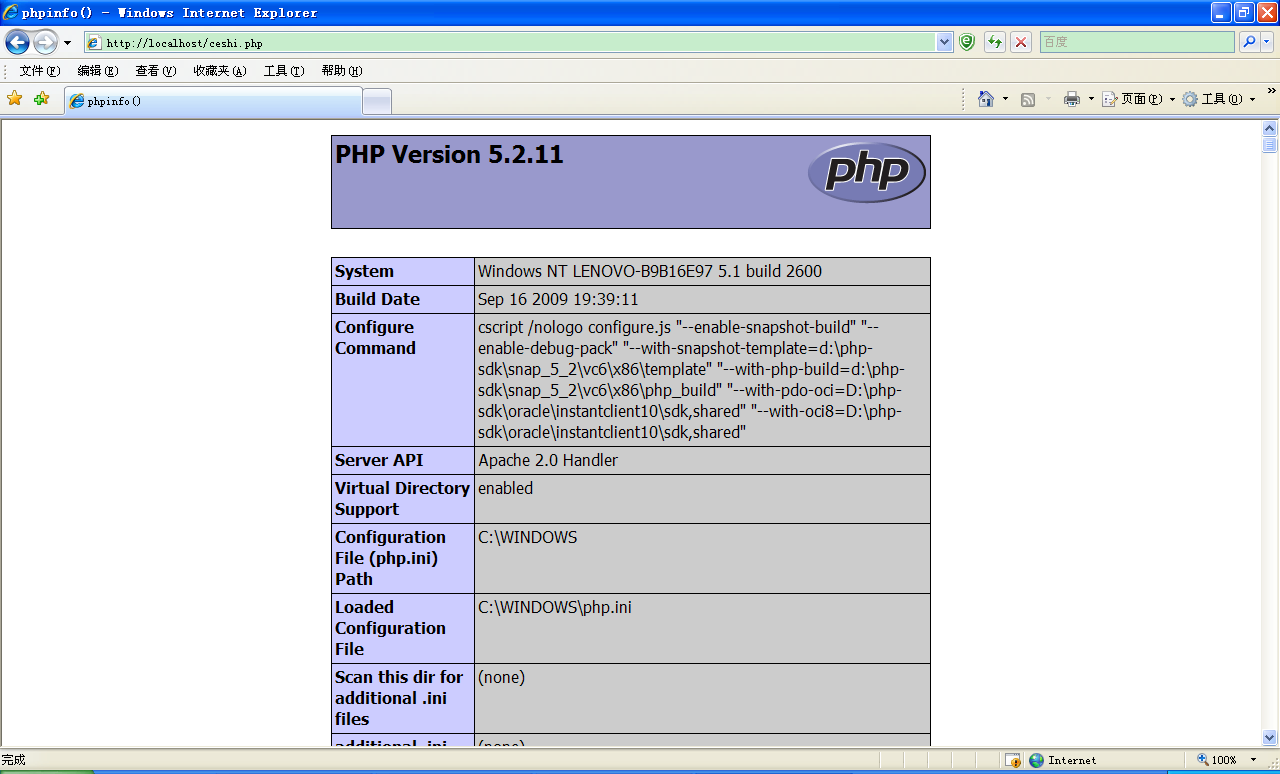Click the vertical scrollbar up arrow
Image resolution: width=1280 pixels, height=774 pixels.
(x=1270, y=129)
